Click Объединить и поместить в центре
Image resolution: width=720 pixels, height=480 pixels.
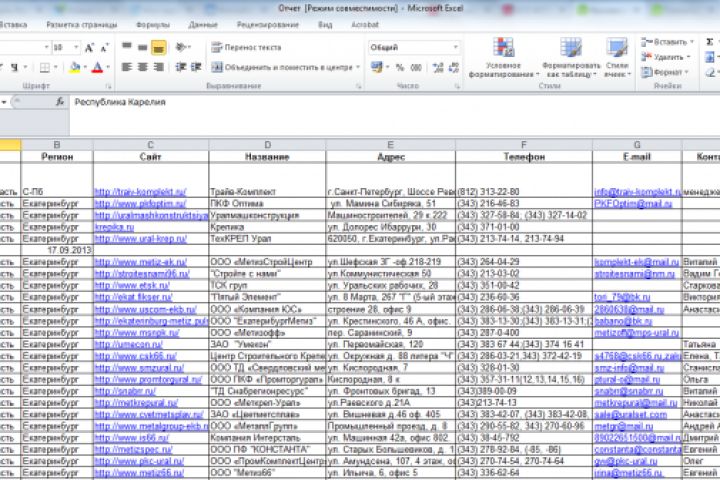click(x=282, y=68)
